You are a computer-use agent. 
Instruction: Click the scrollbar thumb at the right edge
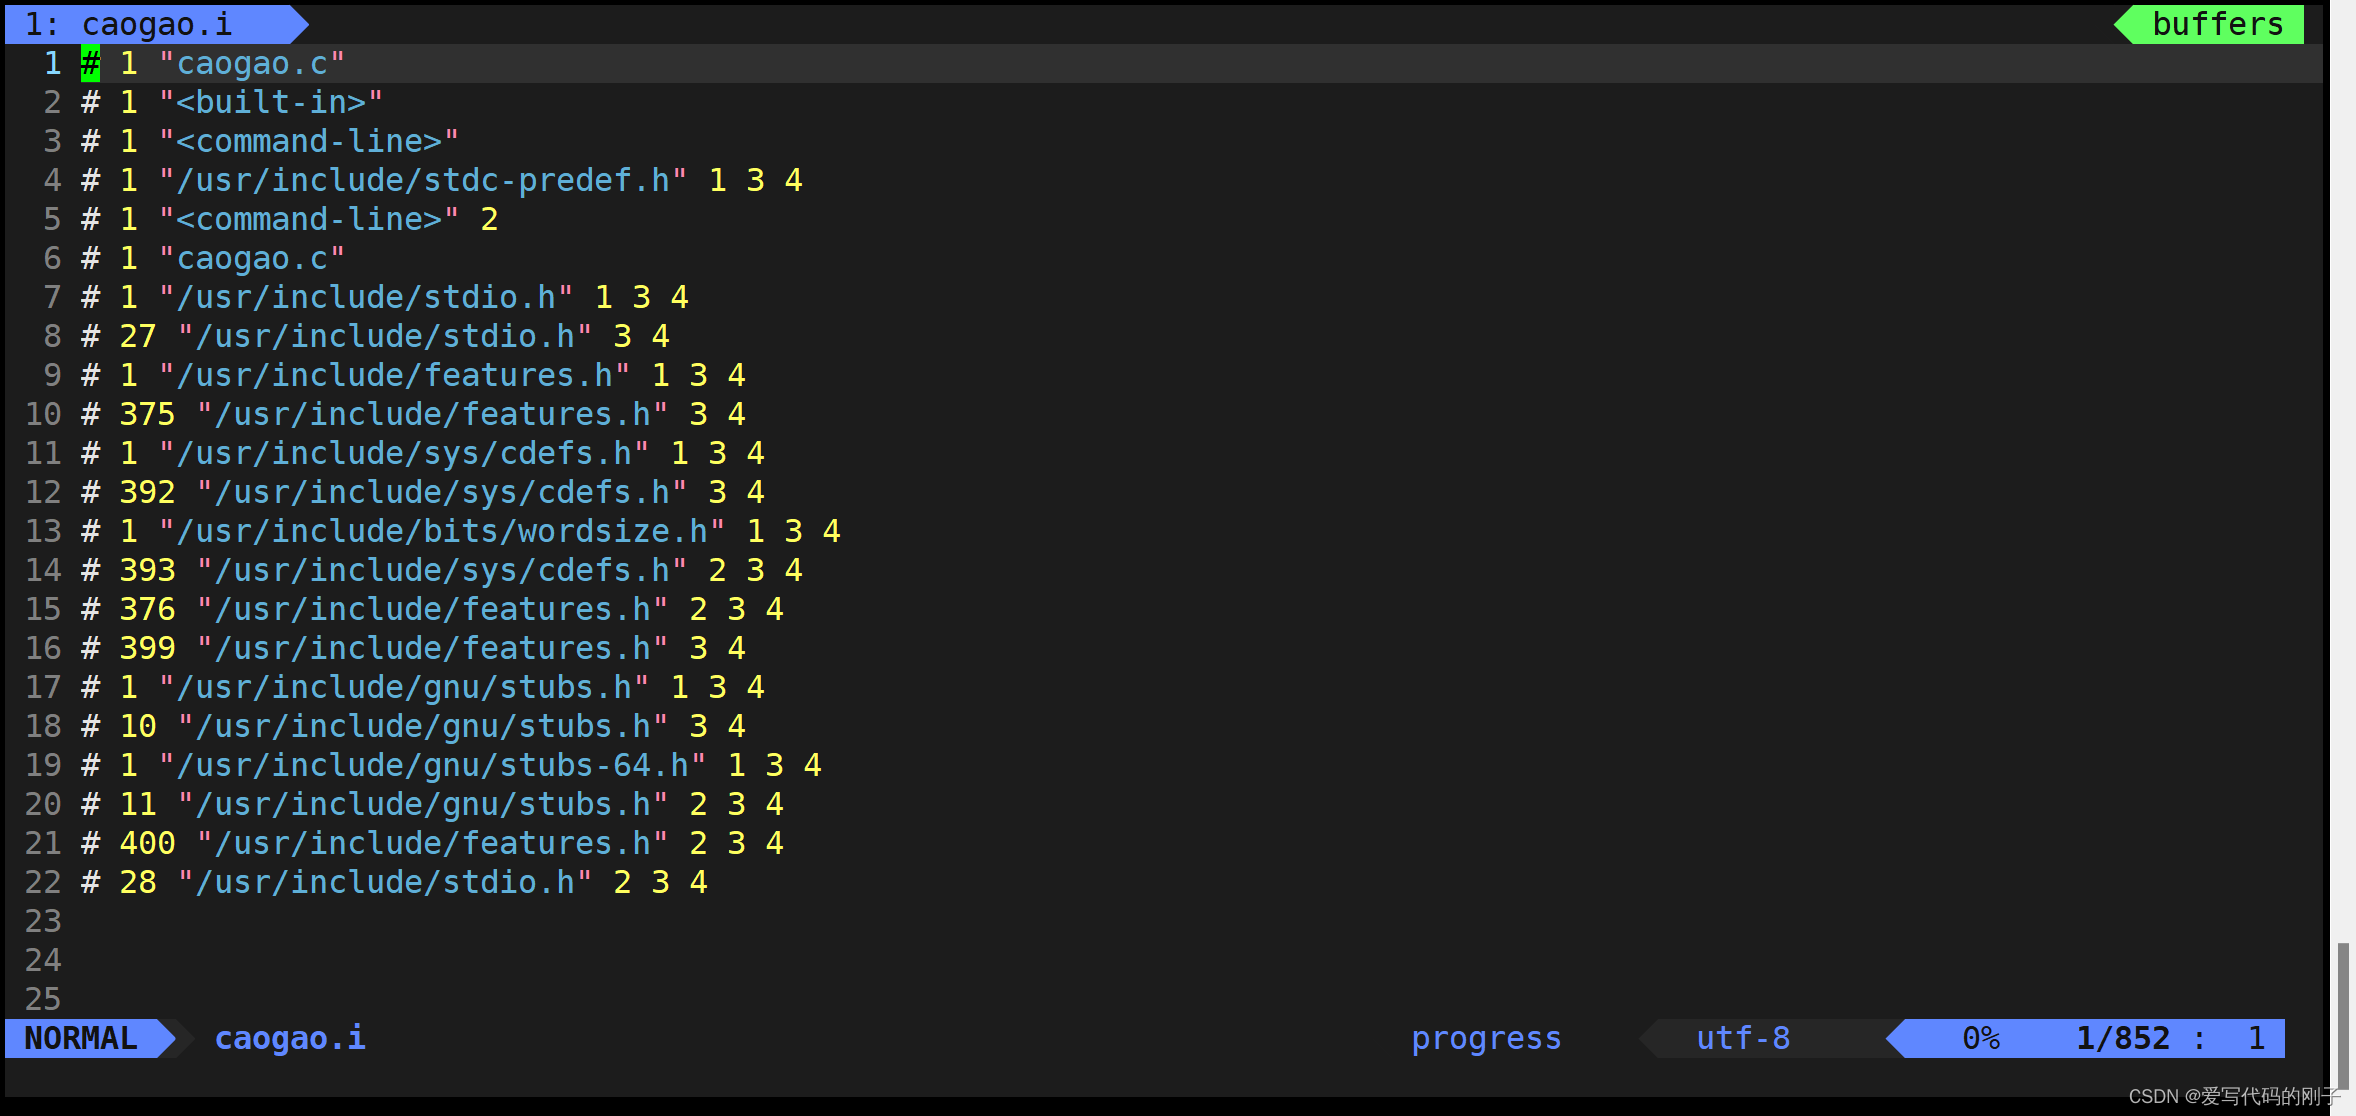point(2342,1015)
